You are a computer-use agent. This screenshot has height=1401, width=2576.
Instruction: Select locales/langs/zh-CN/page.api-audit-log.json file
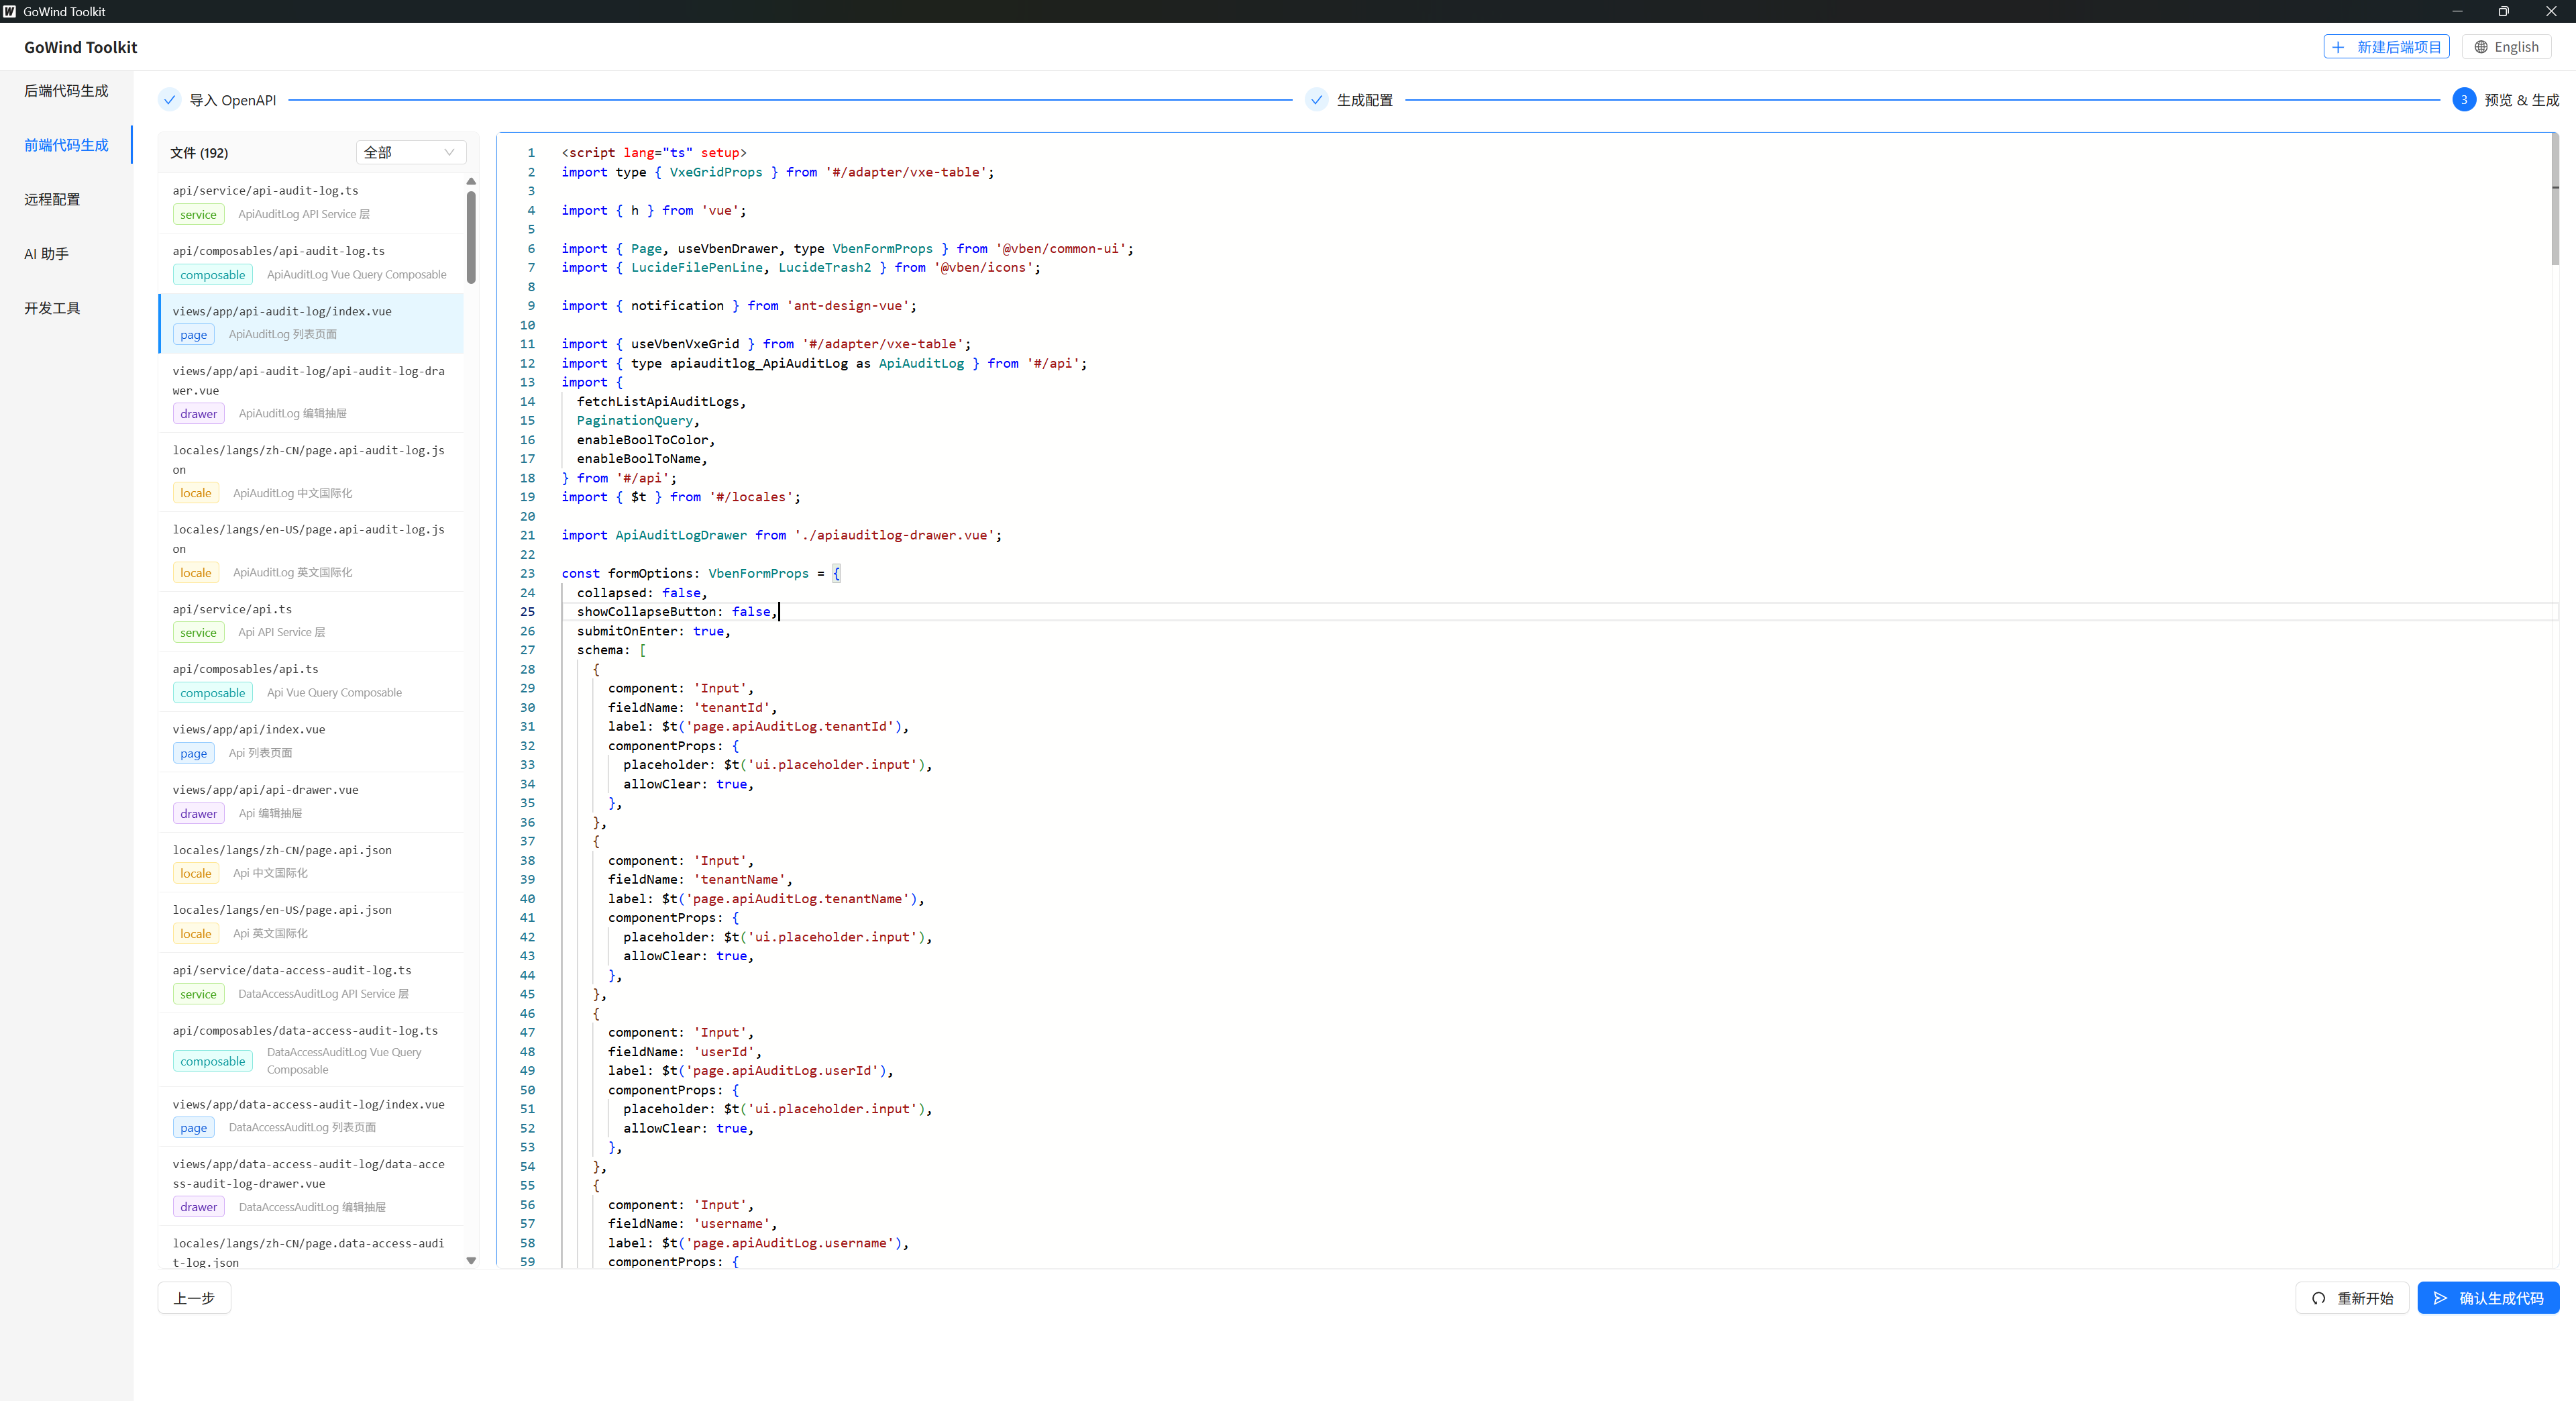click(x=311, y=472)
